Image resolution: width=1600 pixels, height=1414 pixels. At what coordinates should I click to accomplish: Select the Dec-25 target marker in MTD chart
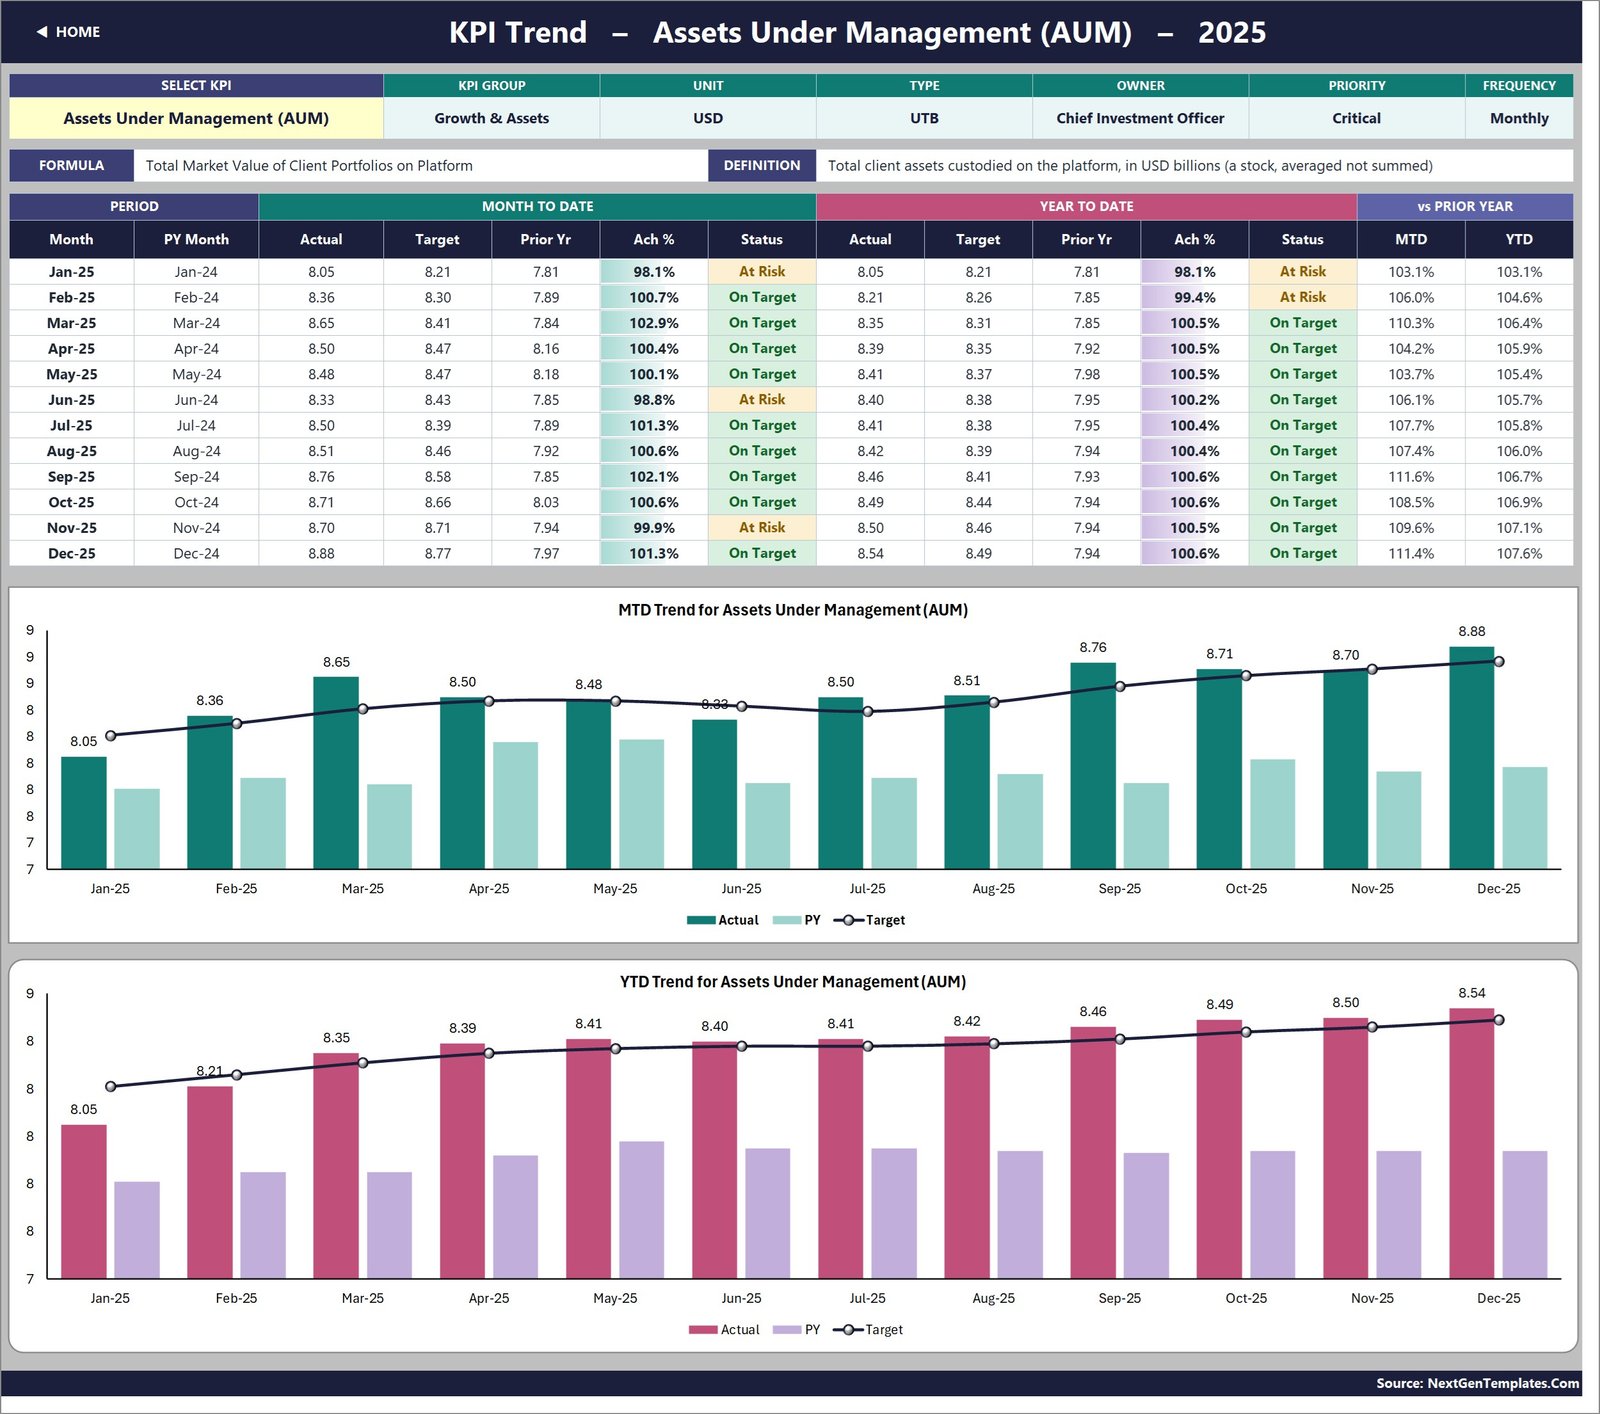click(x=1498, y=661)
